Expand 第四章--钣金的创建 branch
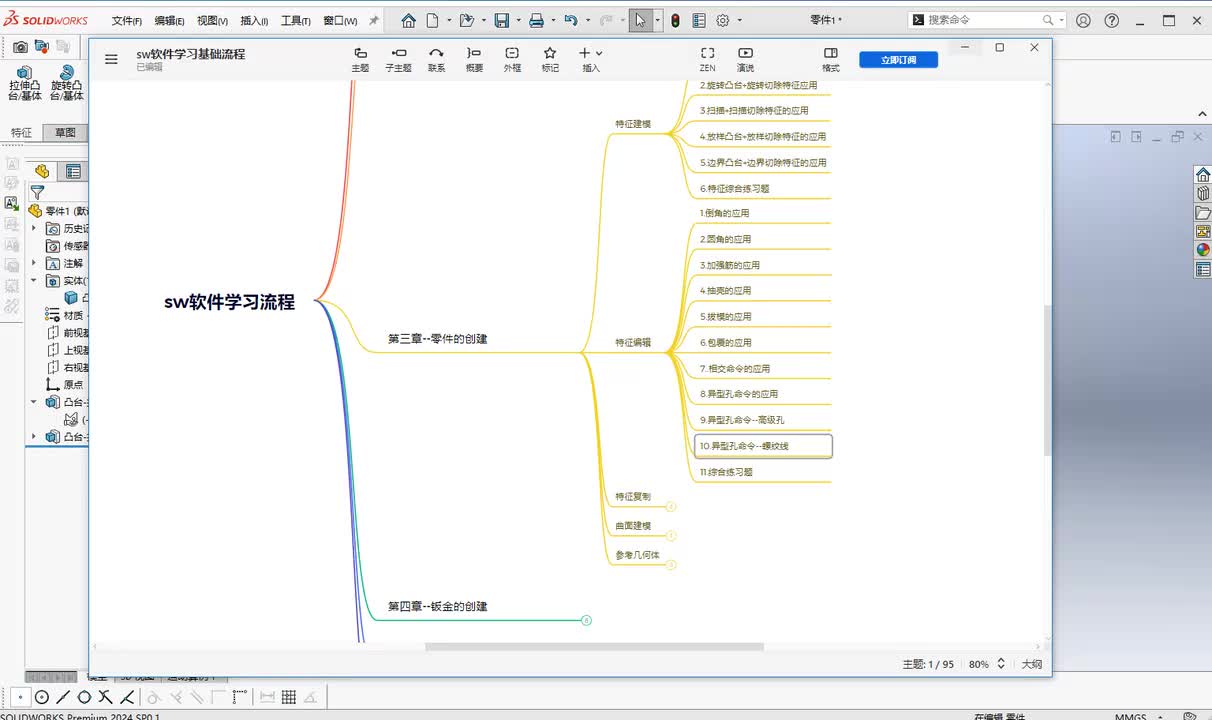Image resolution: width=1212 pixels, height=720 pixels. click(x=586, y=620)
